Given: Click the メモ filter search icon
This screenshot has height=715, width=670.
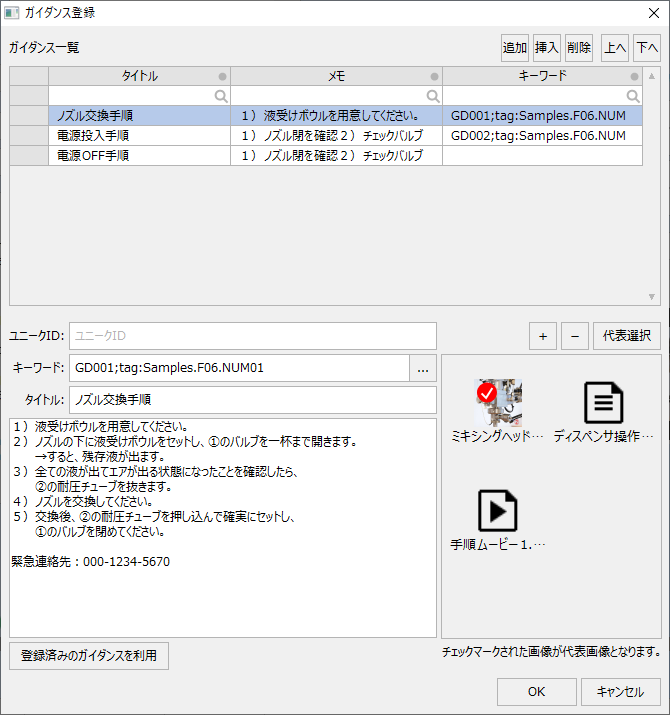Looking at the screenshot, I should coord(433,96).
